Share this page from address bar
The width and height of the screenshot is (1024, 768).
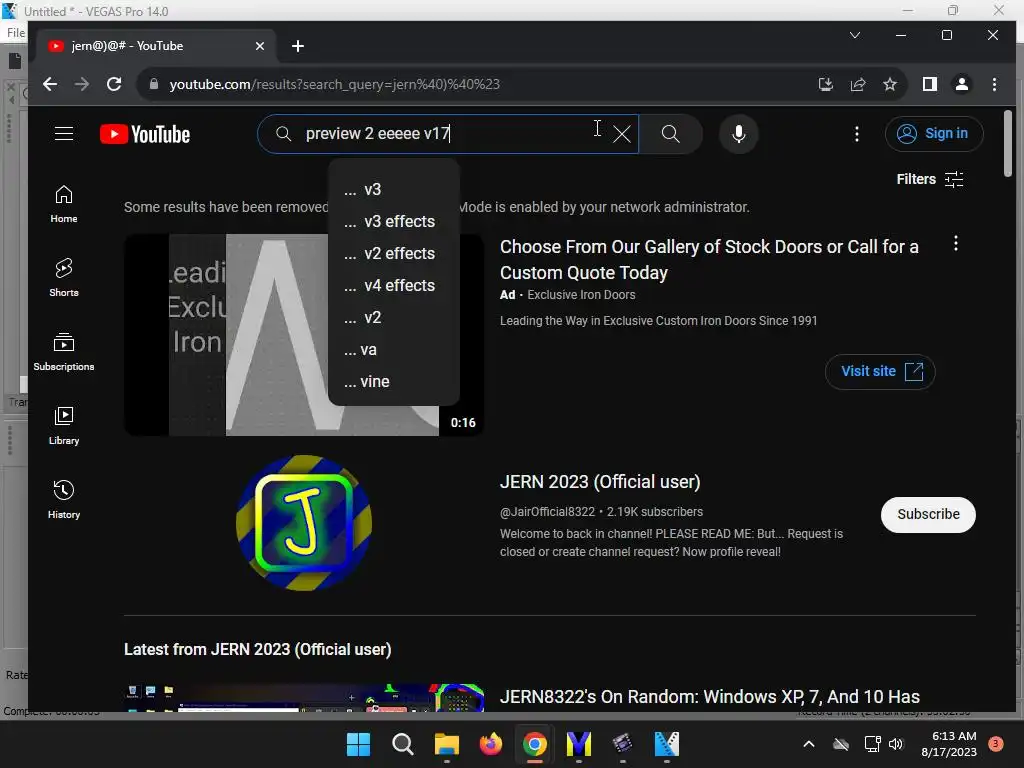click(x=857, y=84)
